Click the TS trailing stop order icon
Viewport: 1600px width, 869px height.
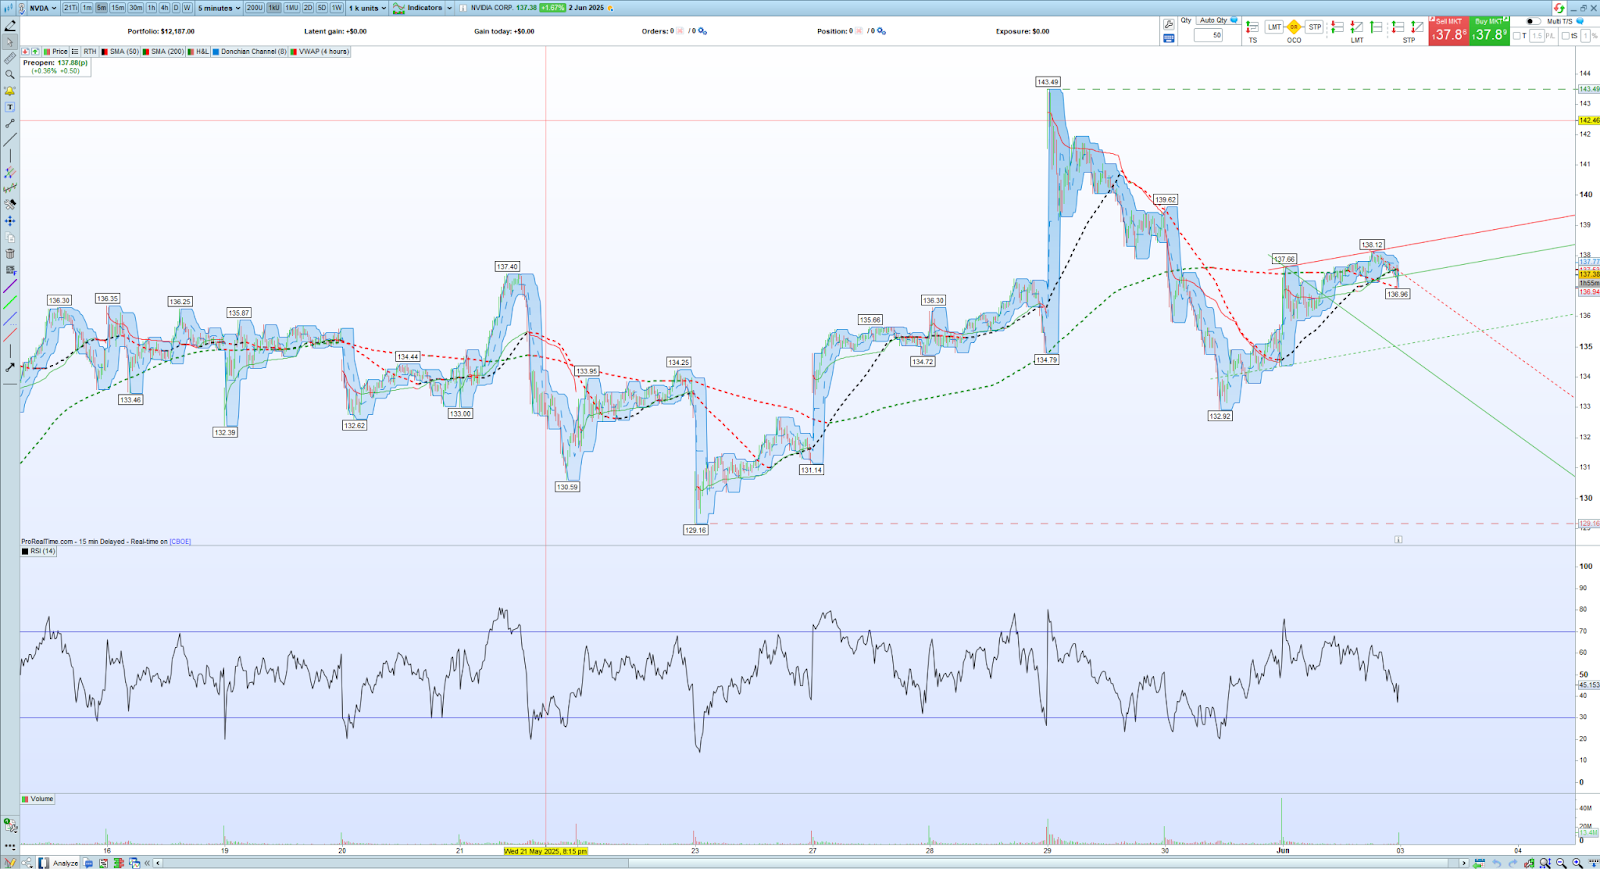click(x=1252, y=27)
